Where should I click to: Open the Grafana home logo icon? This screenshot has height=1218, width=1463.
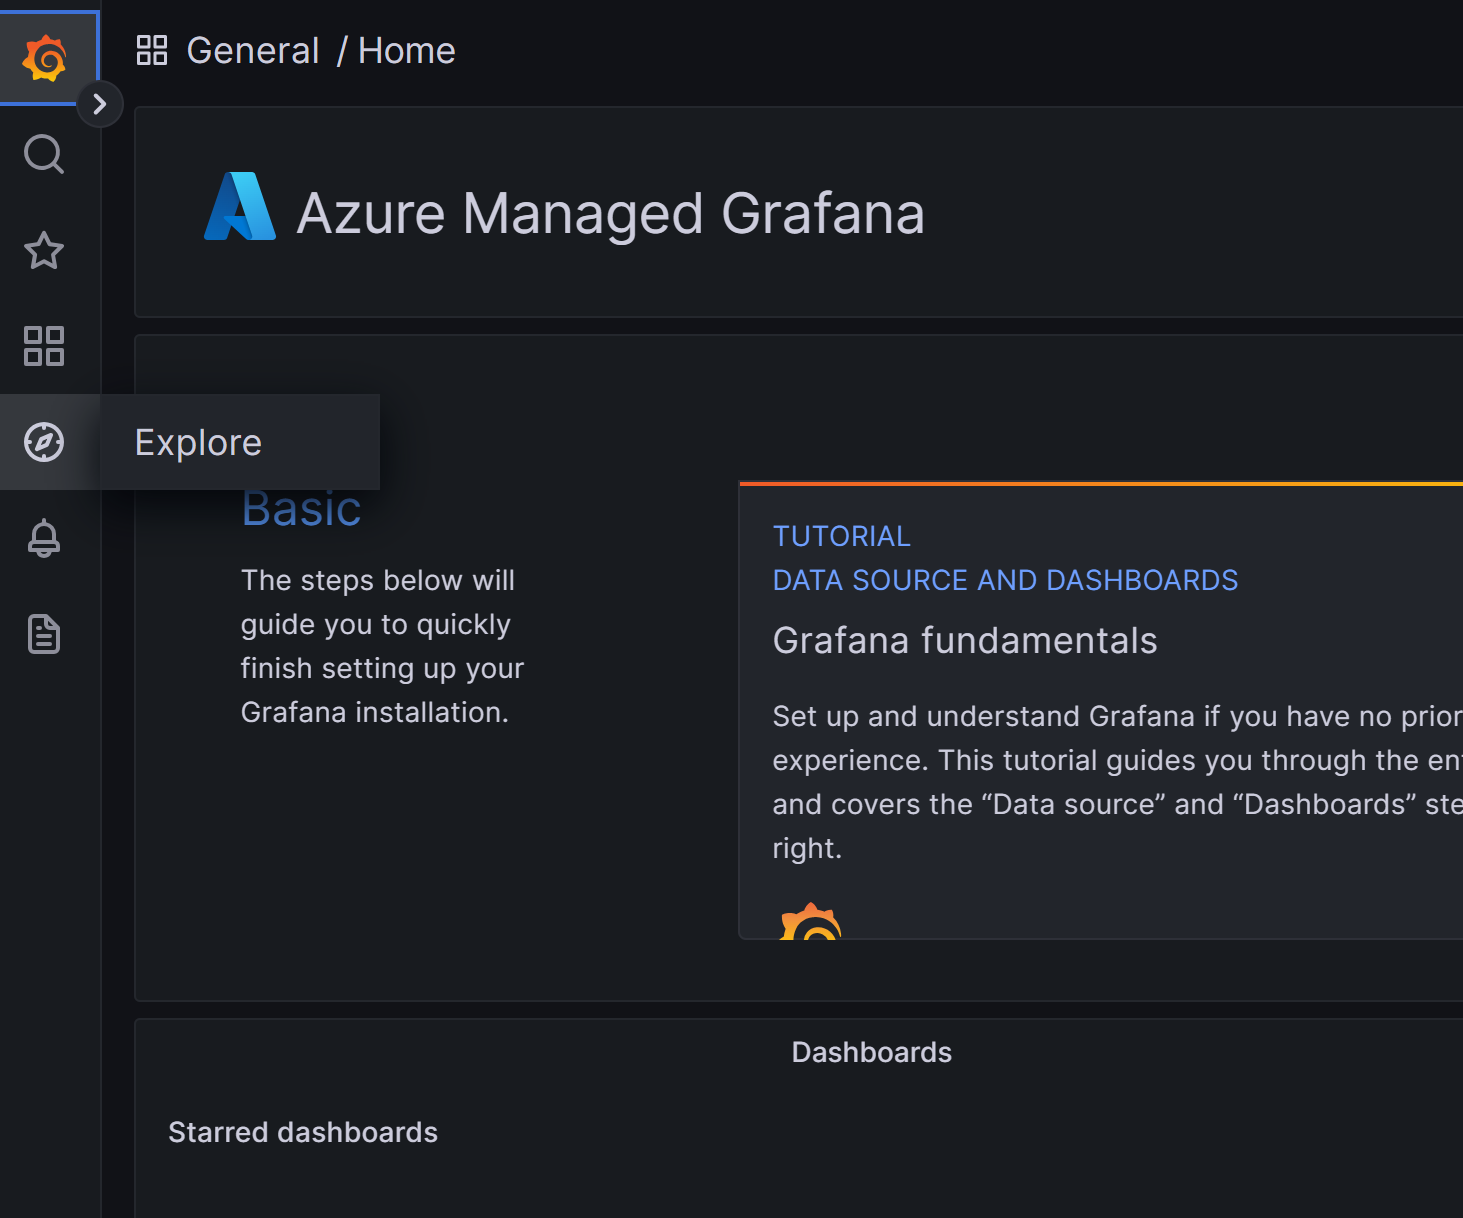pos(44,57)
